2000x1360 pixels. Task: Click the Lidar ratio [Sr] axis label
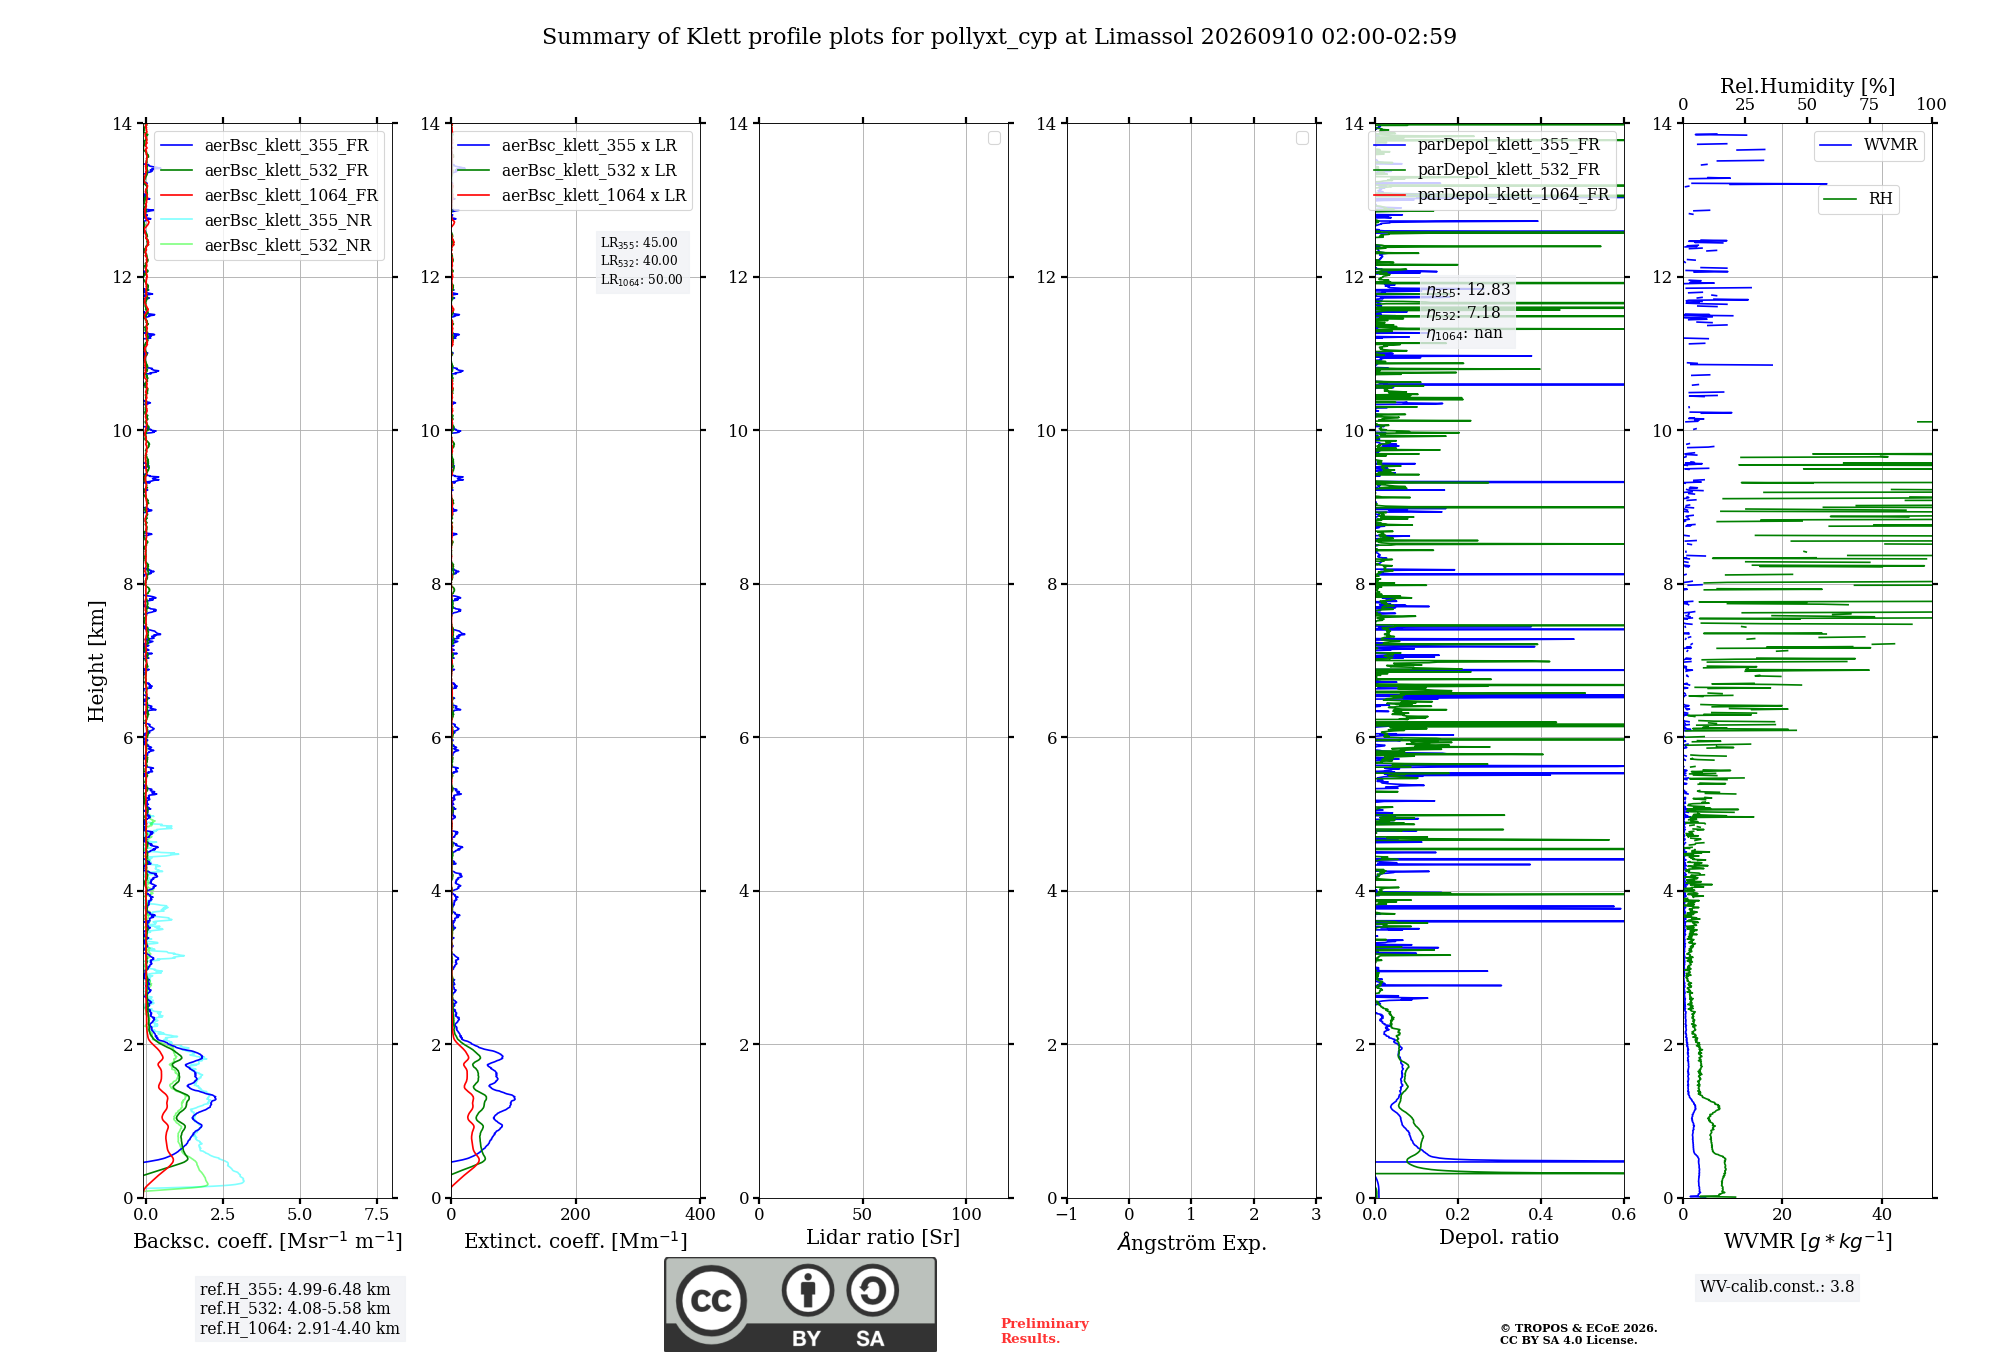point(883,1238)
